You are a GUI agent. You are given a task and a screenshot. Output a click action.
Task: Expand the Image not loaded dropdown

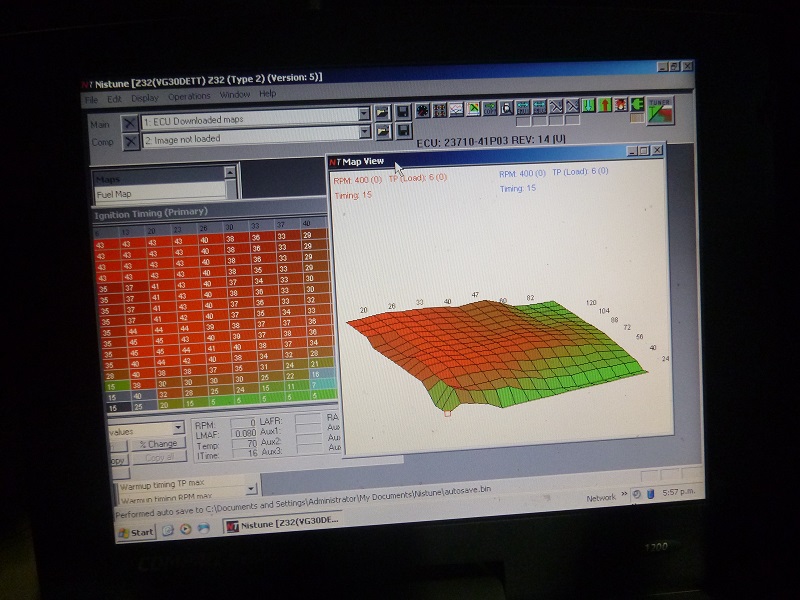(365, 134)
